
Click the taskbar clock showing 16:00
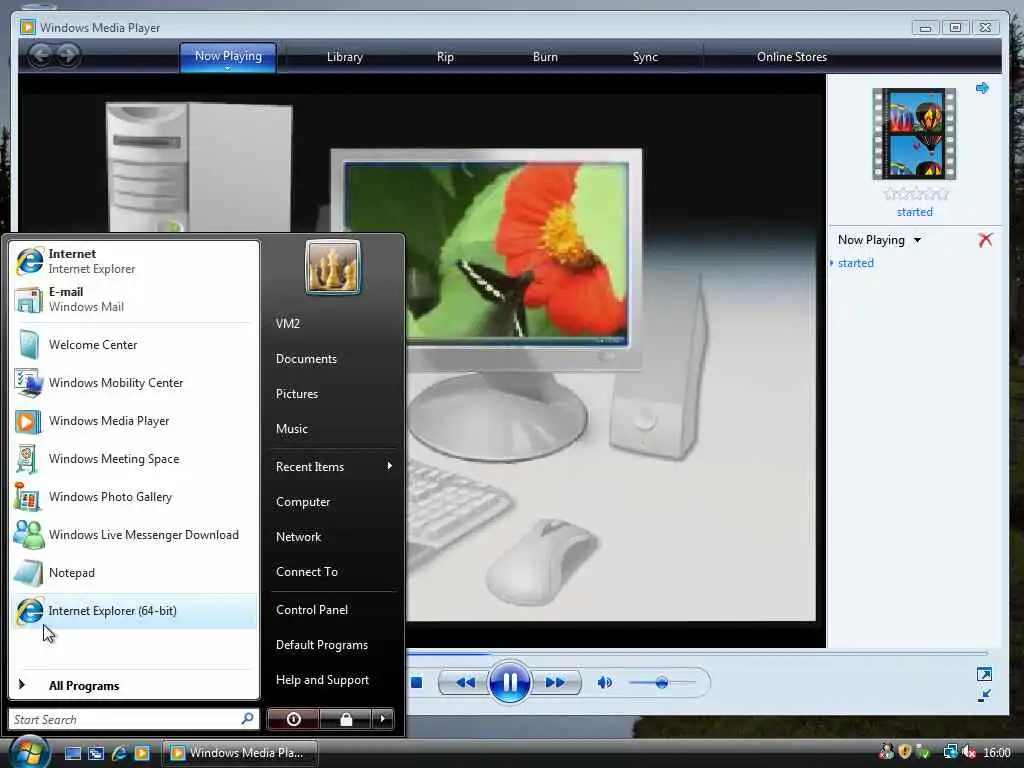pyautogui.click(x=997, y=753)
